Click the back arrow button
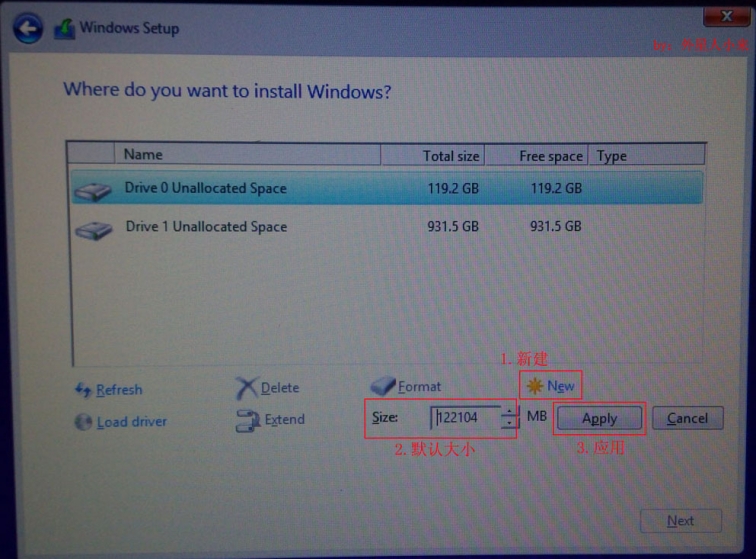 28,29
